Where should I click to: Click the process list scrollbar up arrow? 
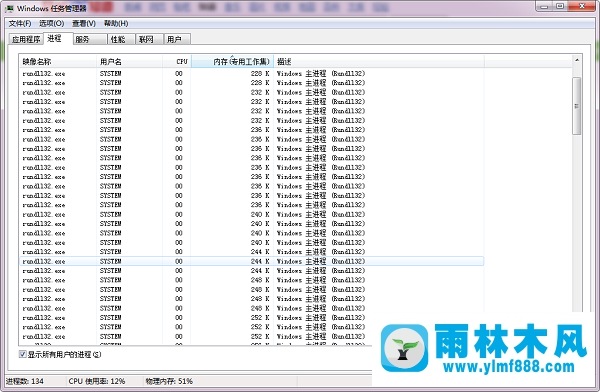click(x=577, y=60)
